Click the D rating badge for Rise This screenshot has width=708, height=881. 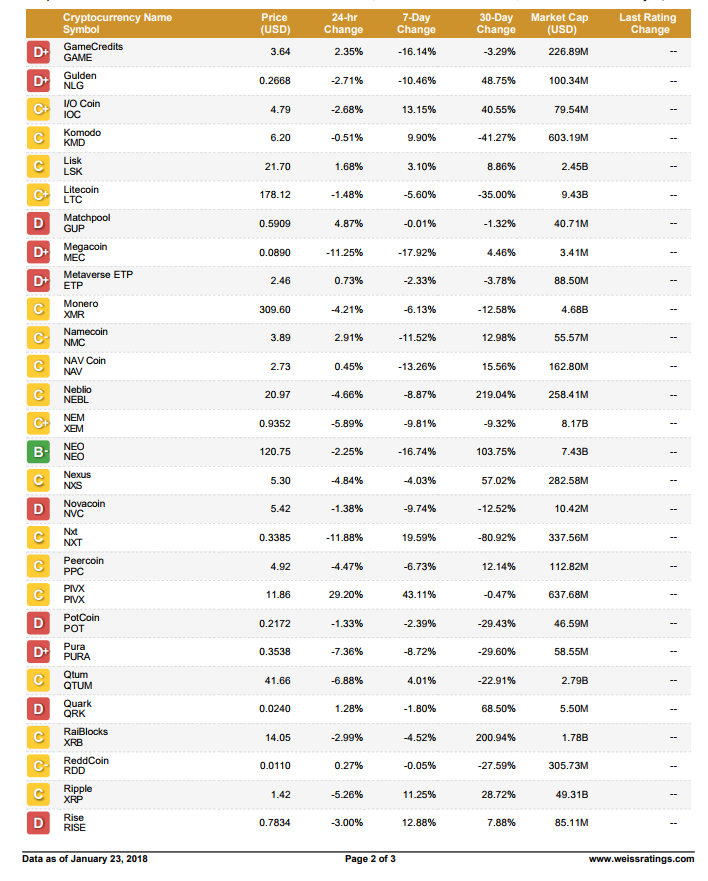38,823
